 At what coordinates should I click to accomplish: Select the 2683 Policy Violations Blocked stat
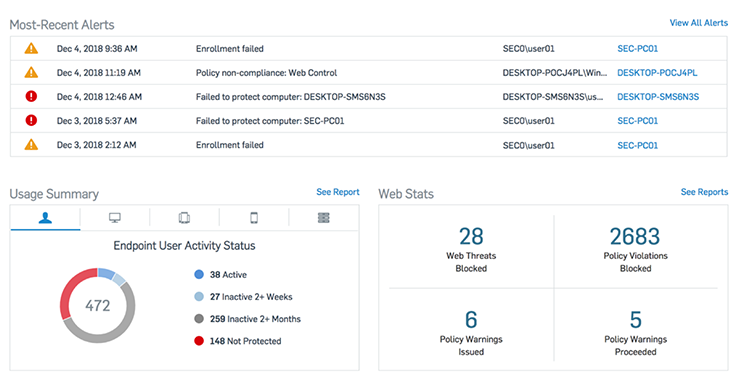pos(635,249)
